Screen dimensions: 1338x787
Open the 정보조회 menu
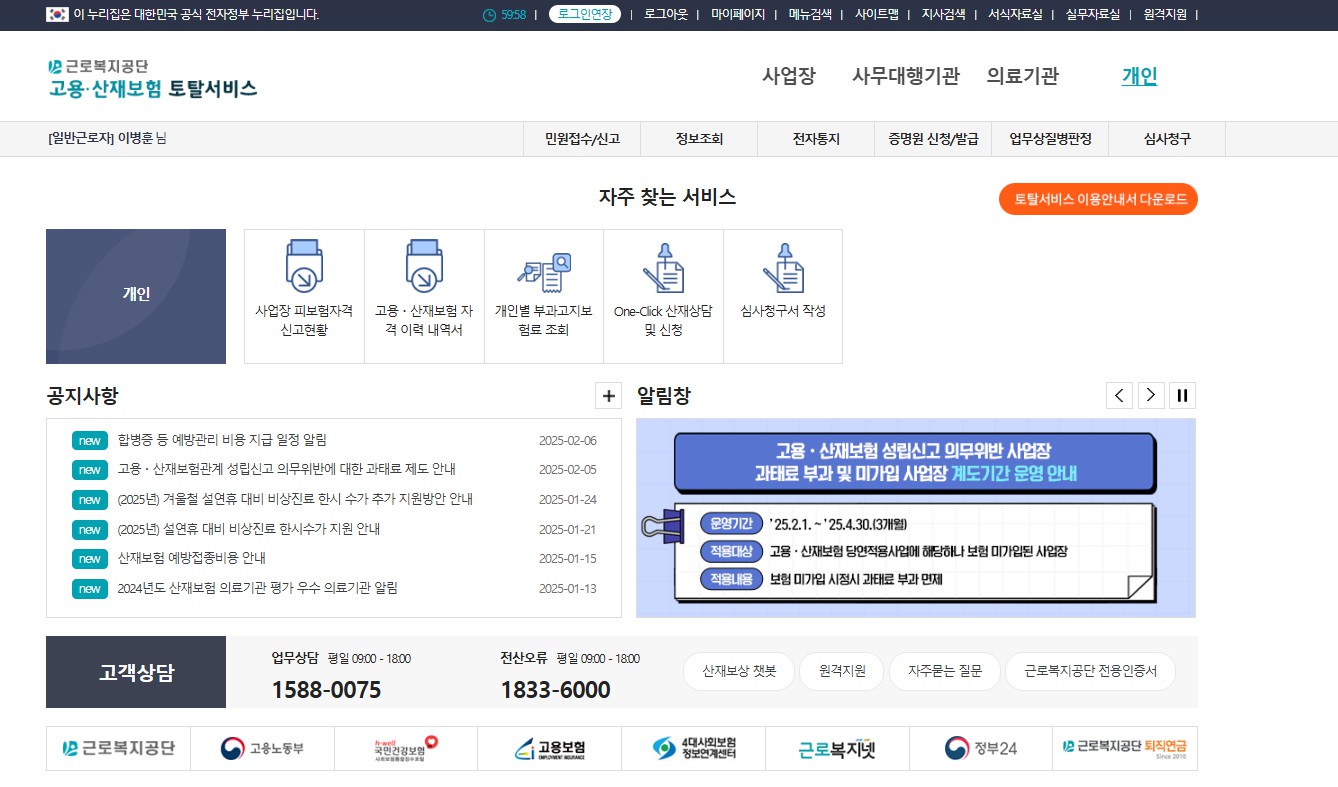tap(698, 139)
